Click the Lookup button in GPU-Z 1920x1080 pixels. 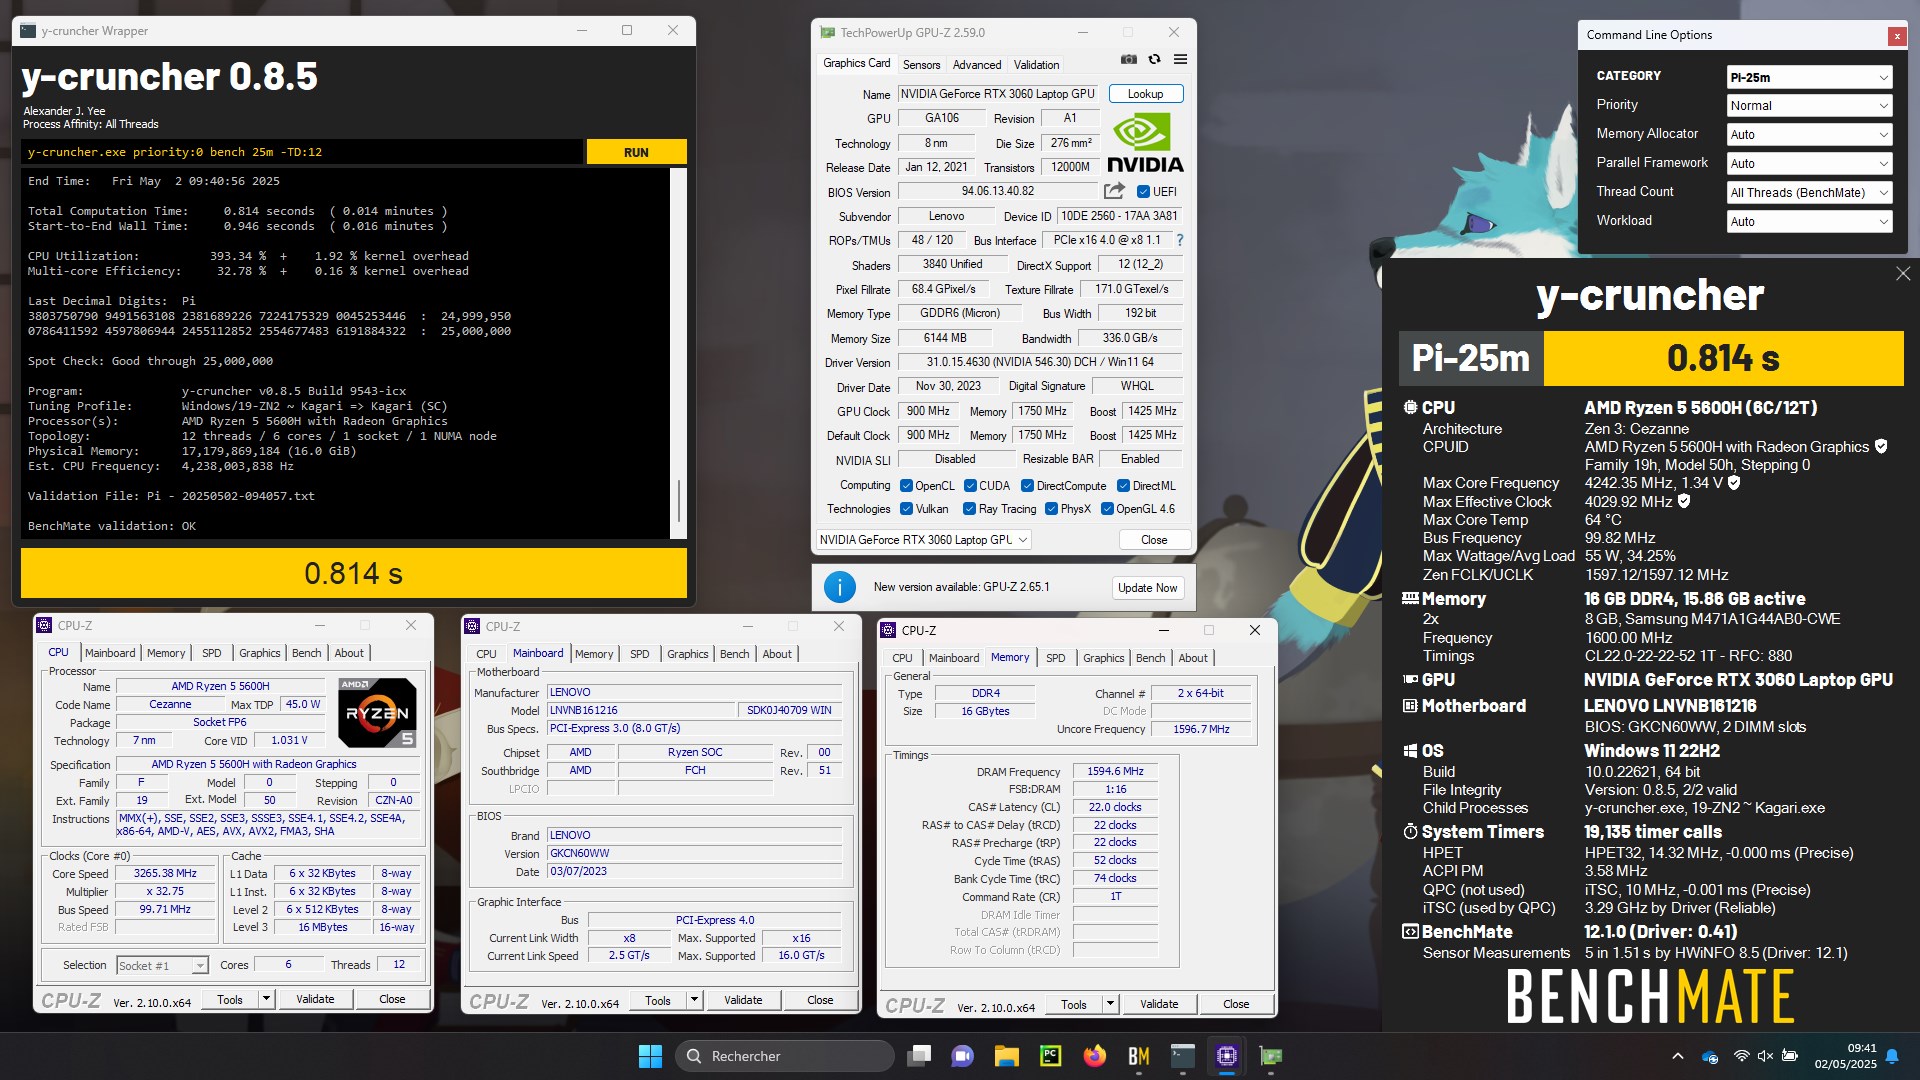[1145, 94]
